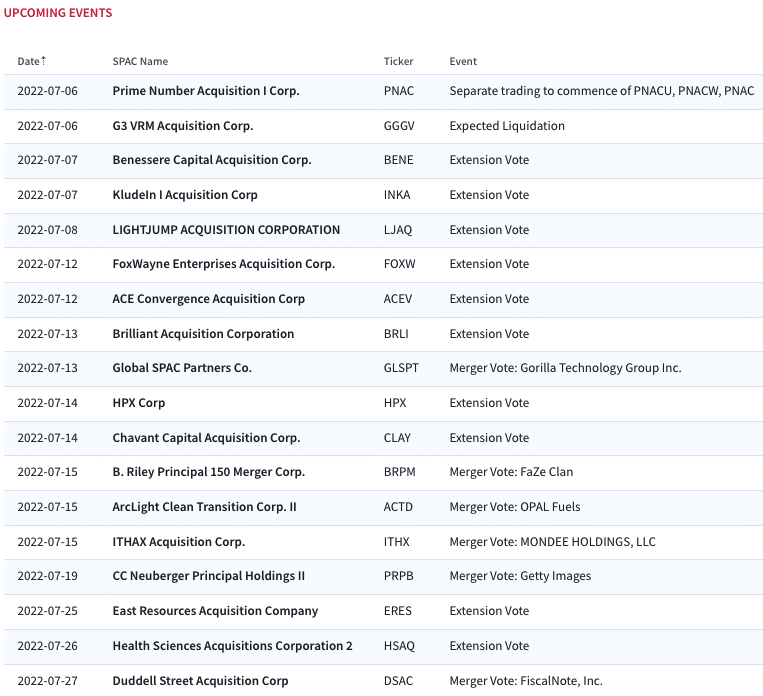Open Benessere Capital Acquisition Corp.

coord(212,160)
